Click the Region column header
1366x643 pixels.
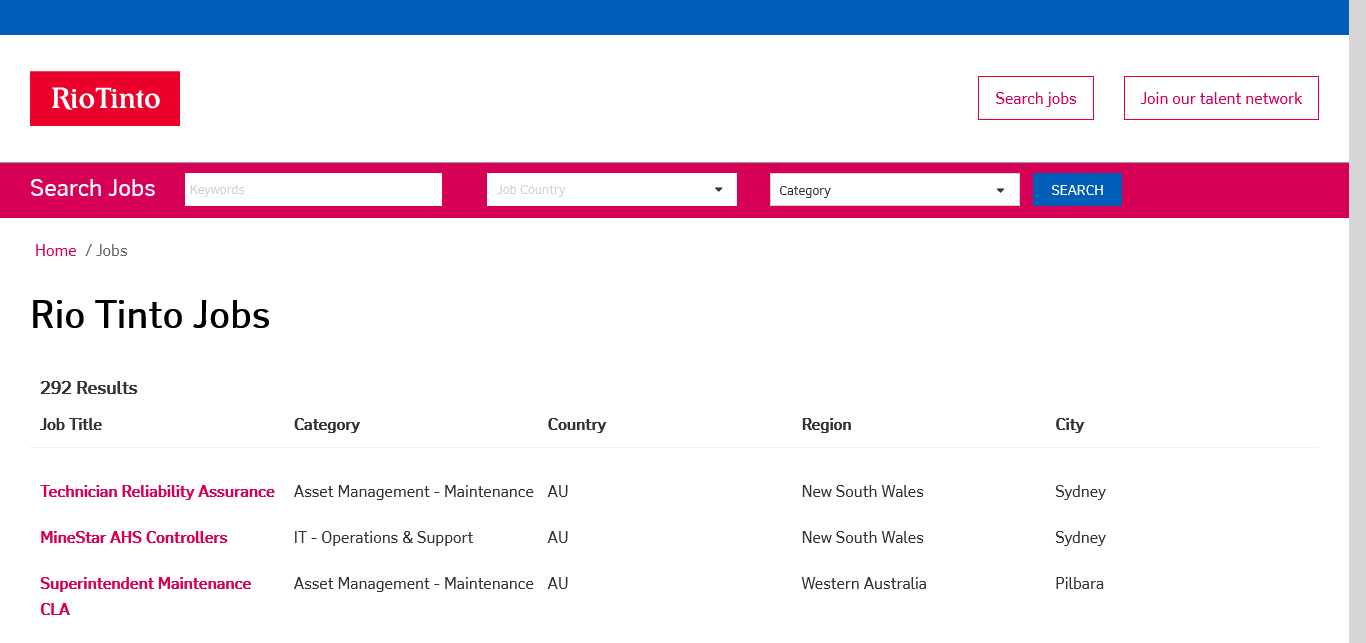click(x=826, y=425)
